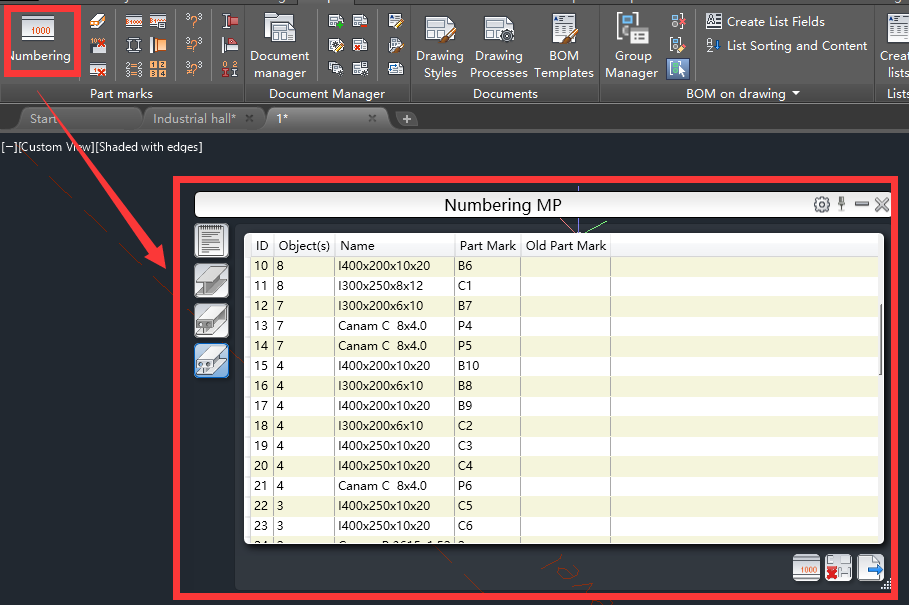The width and height of the screenshot is (909, 605).
Task: Click the red X delete part marks icon
Action: [839, 568]
